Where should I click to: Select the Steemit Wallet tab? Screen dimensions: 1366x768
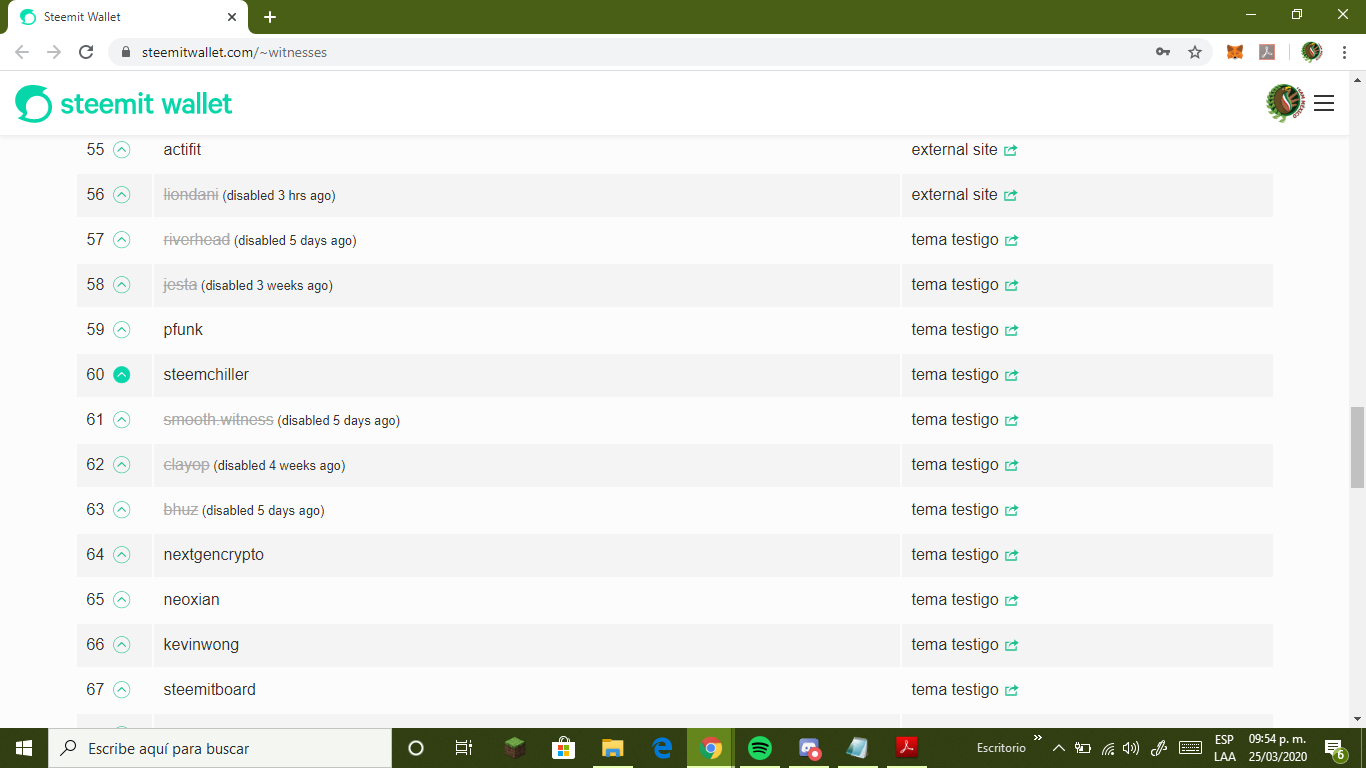click(x=127, y=17)
